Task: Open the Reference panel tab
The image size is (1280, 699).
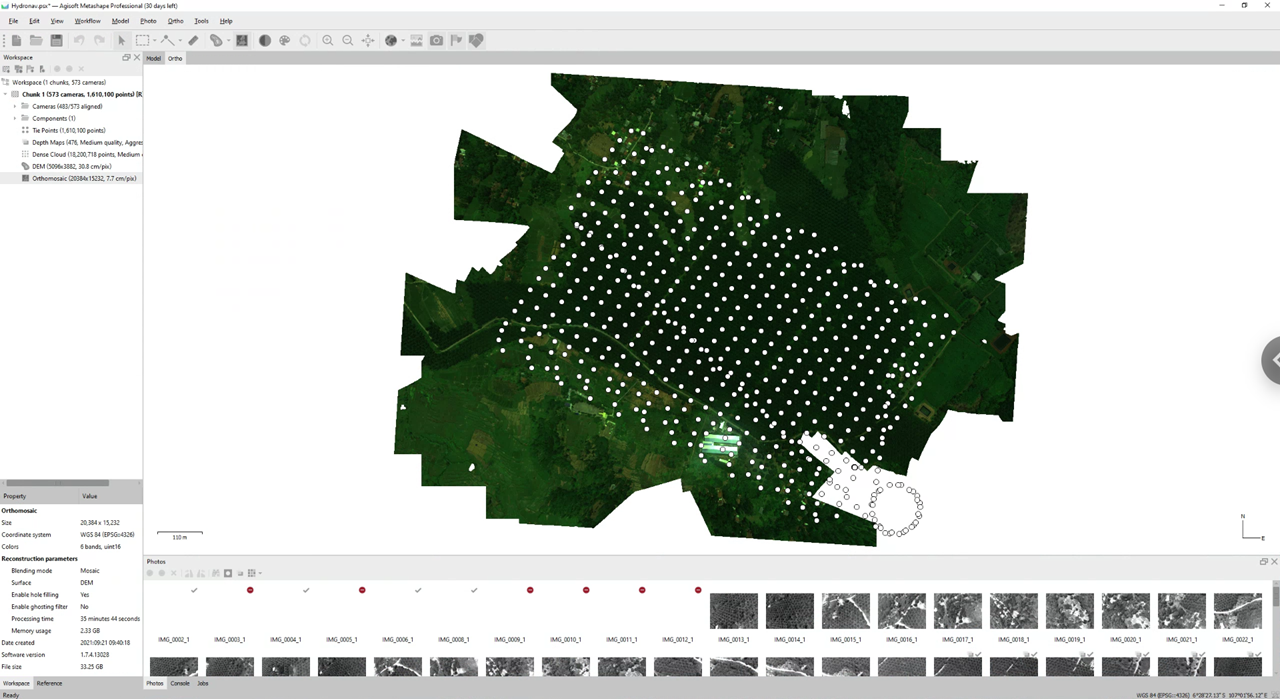Action: click(x=49, y=683)
